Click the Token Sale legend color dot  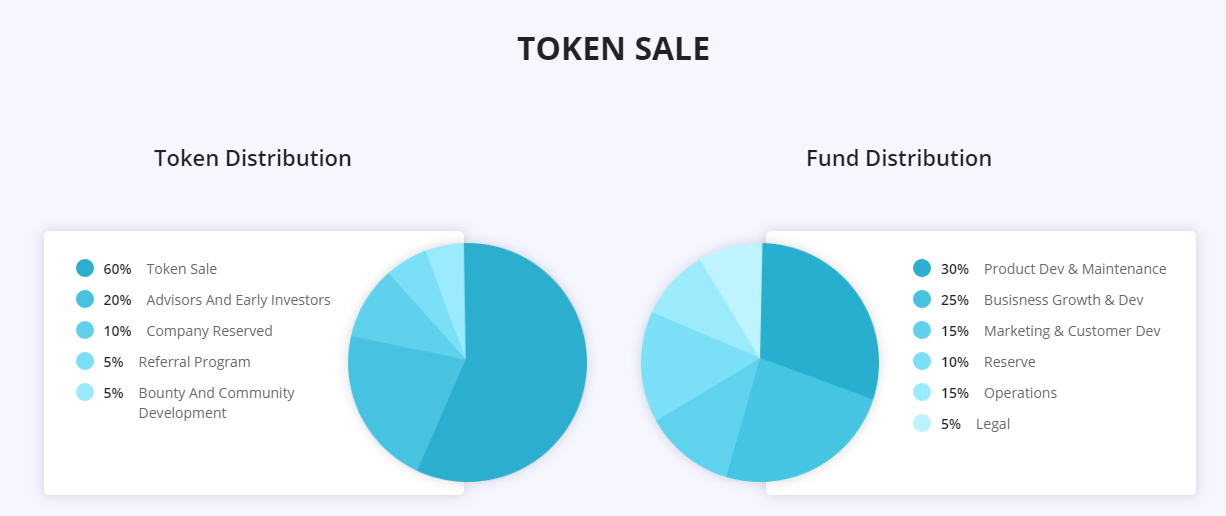tap(85, 268)
